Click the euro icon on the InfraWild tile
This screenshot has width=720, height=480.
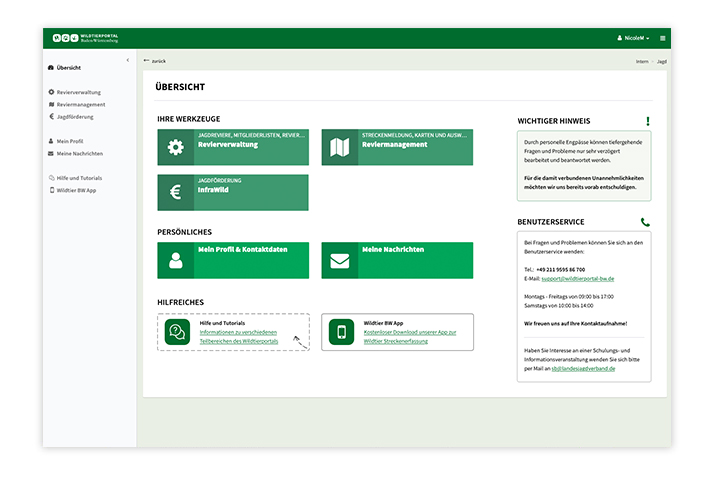tap(175, 192)
